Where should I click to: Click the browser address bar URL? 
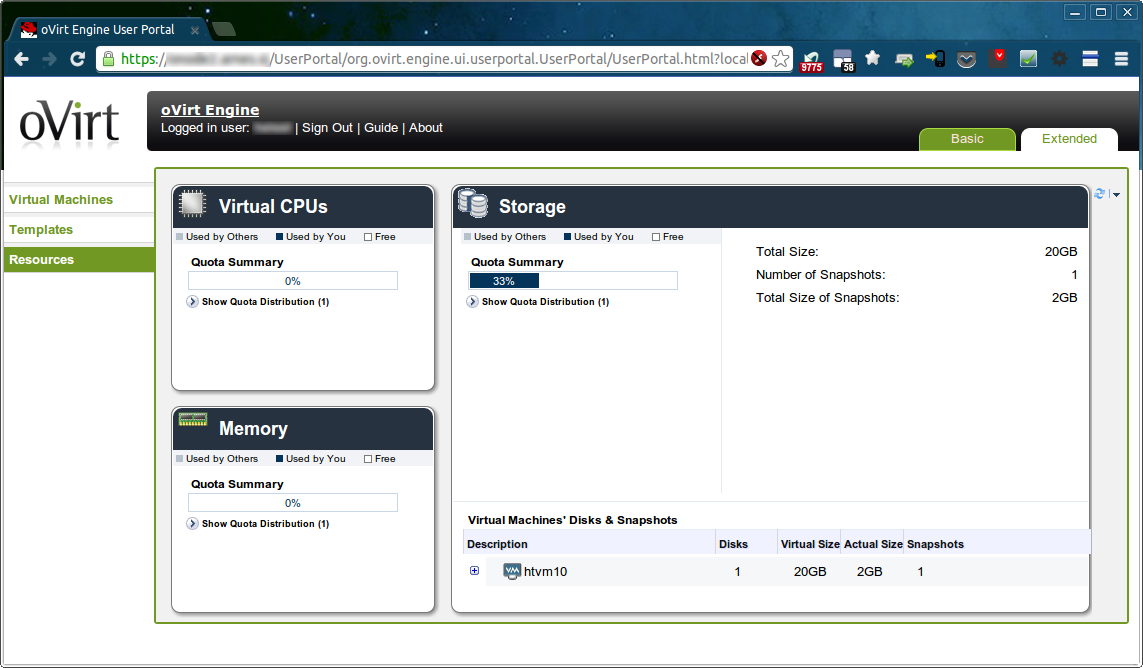[x=430, y=59]
